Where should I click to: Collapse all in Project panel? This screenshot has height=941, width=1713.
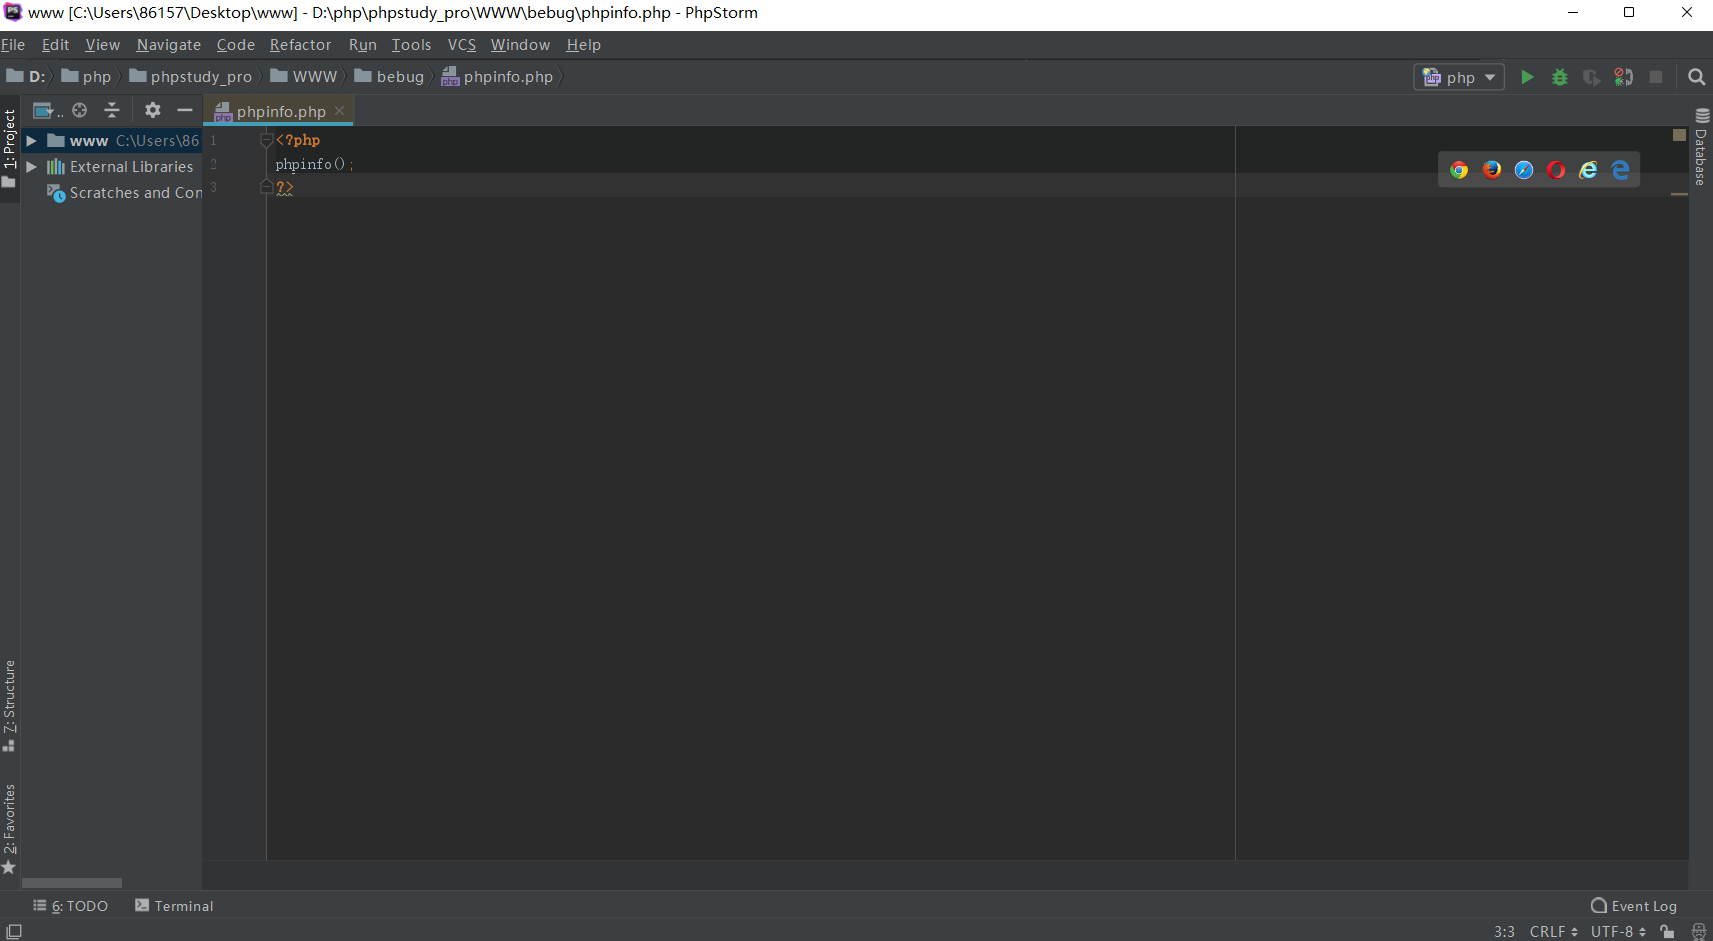[x=112, y=110]
